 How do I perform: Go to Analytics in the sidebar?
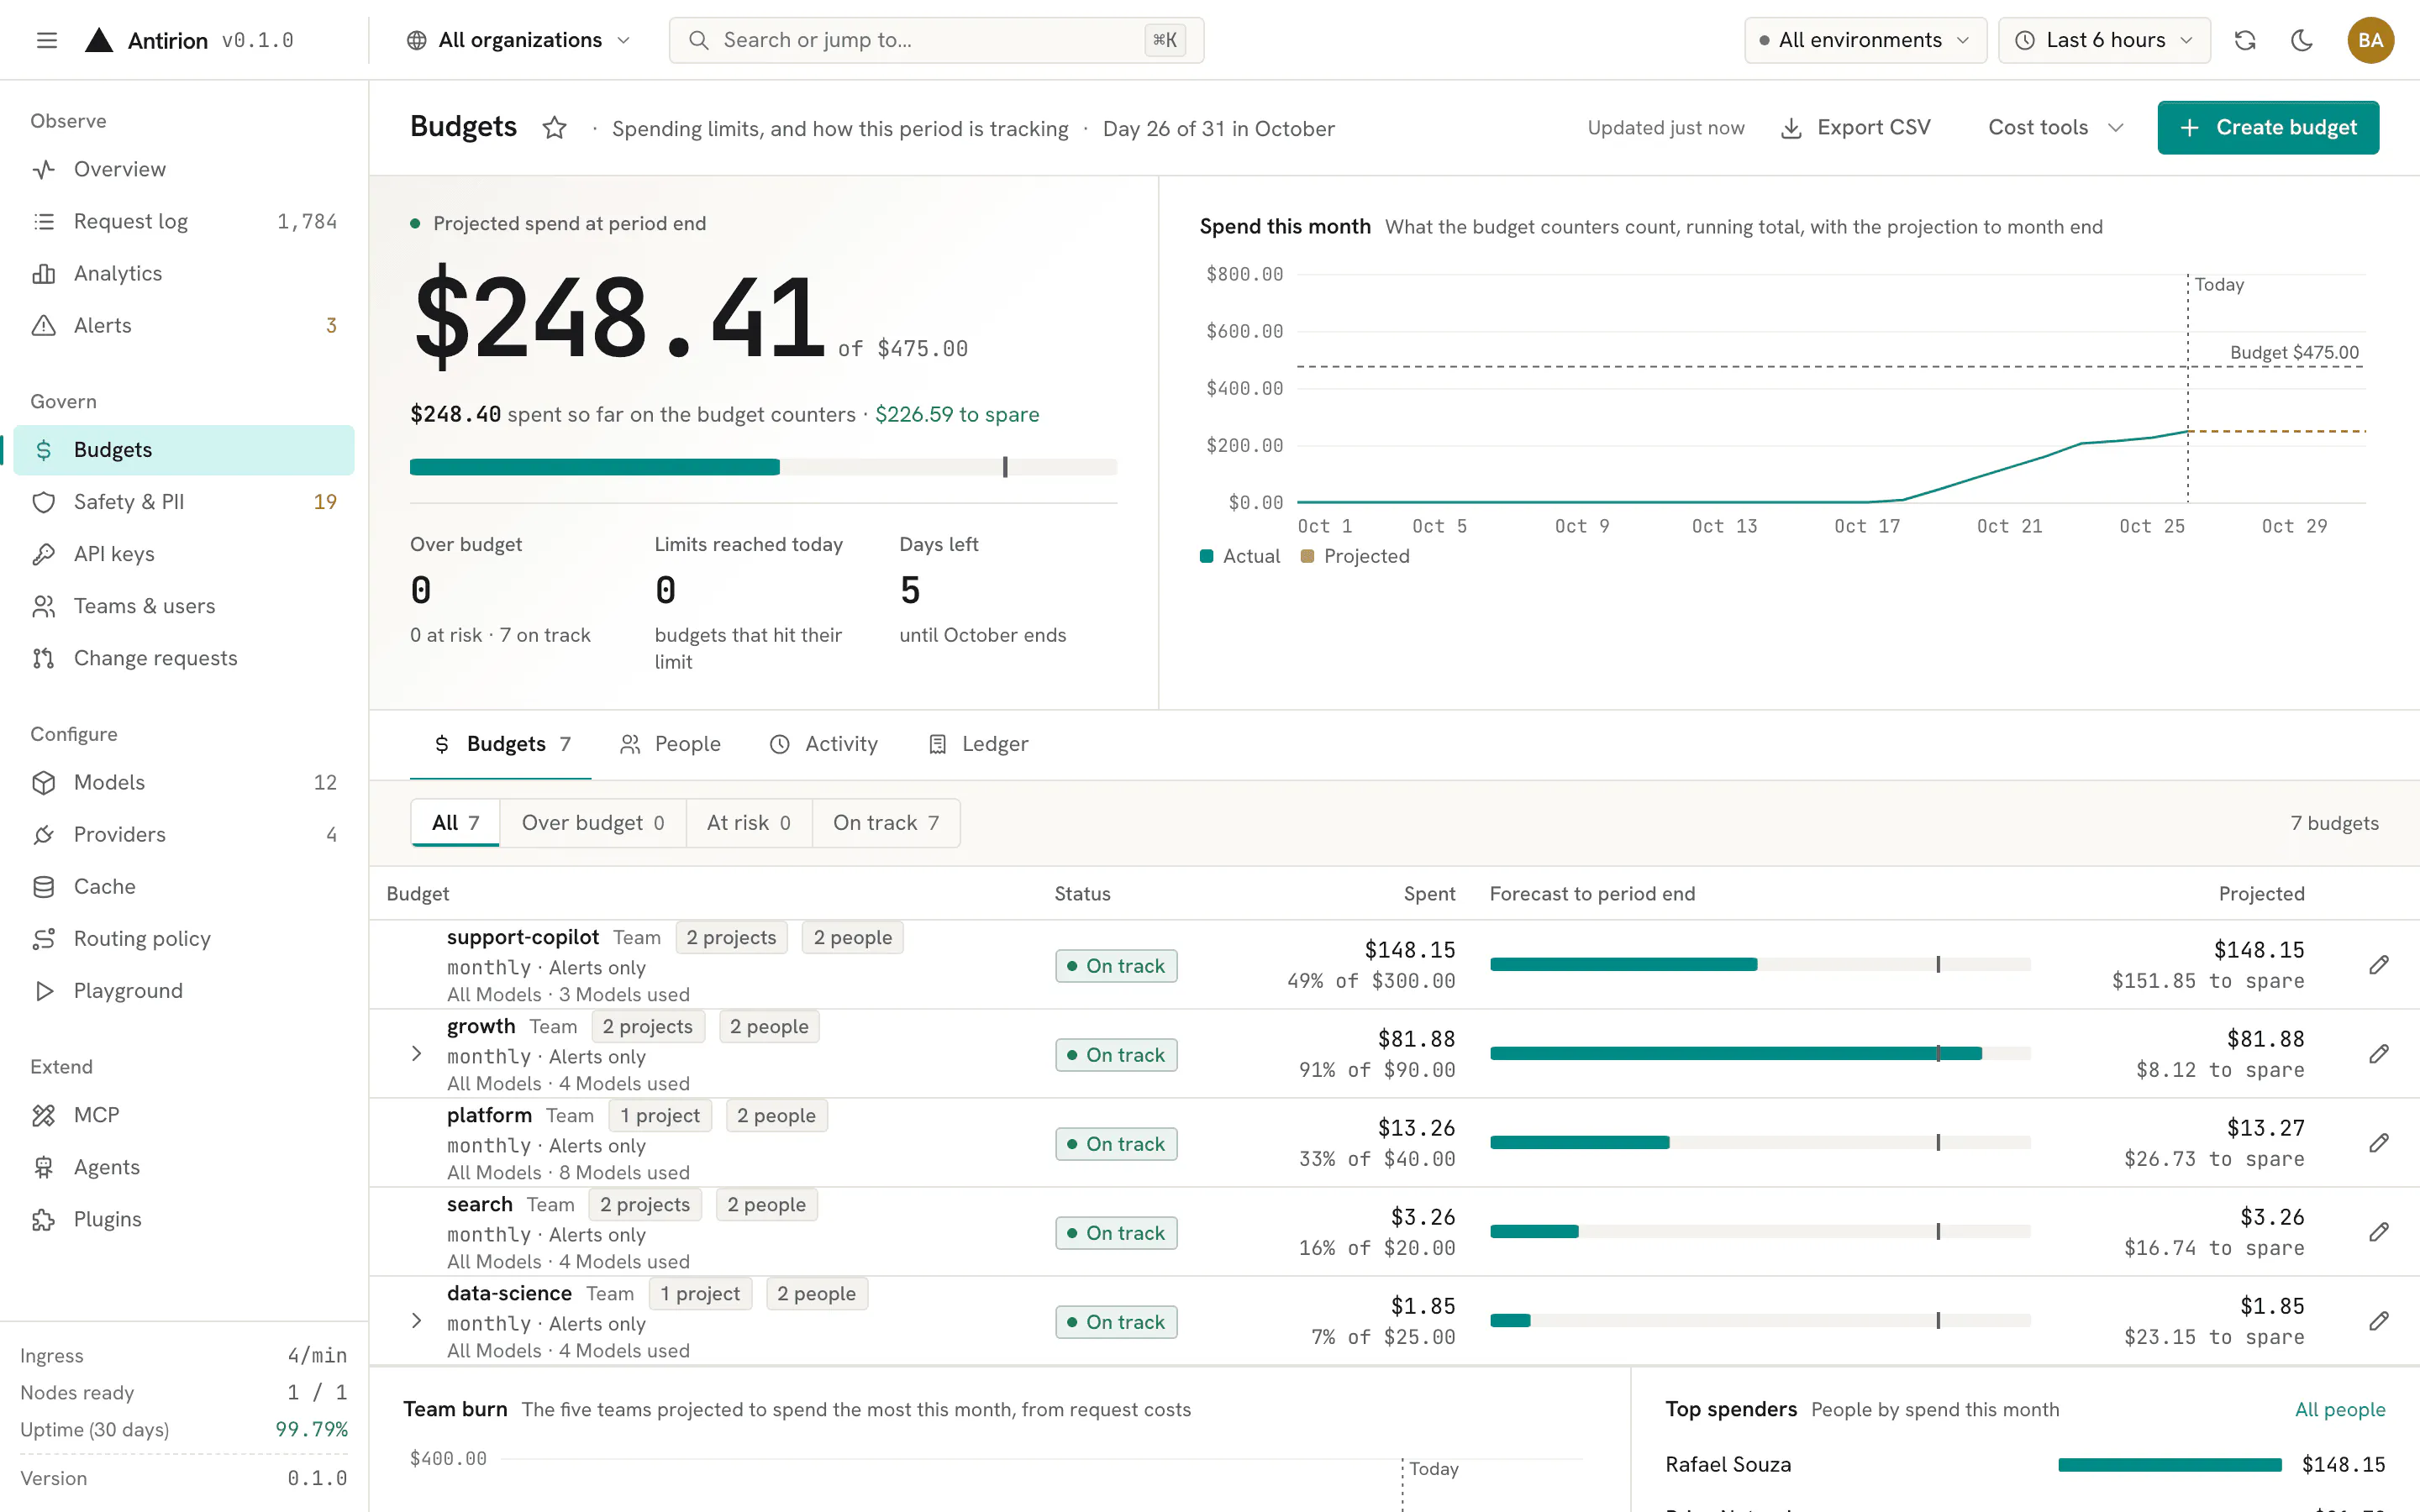click(184, 273)
